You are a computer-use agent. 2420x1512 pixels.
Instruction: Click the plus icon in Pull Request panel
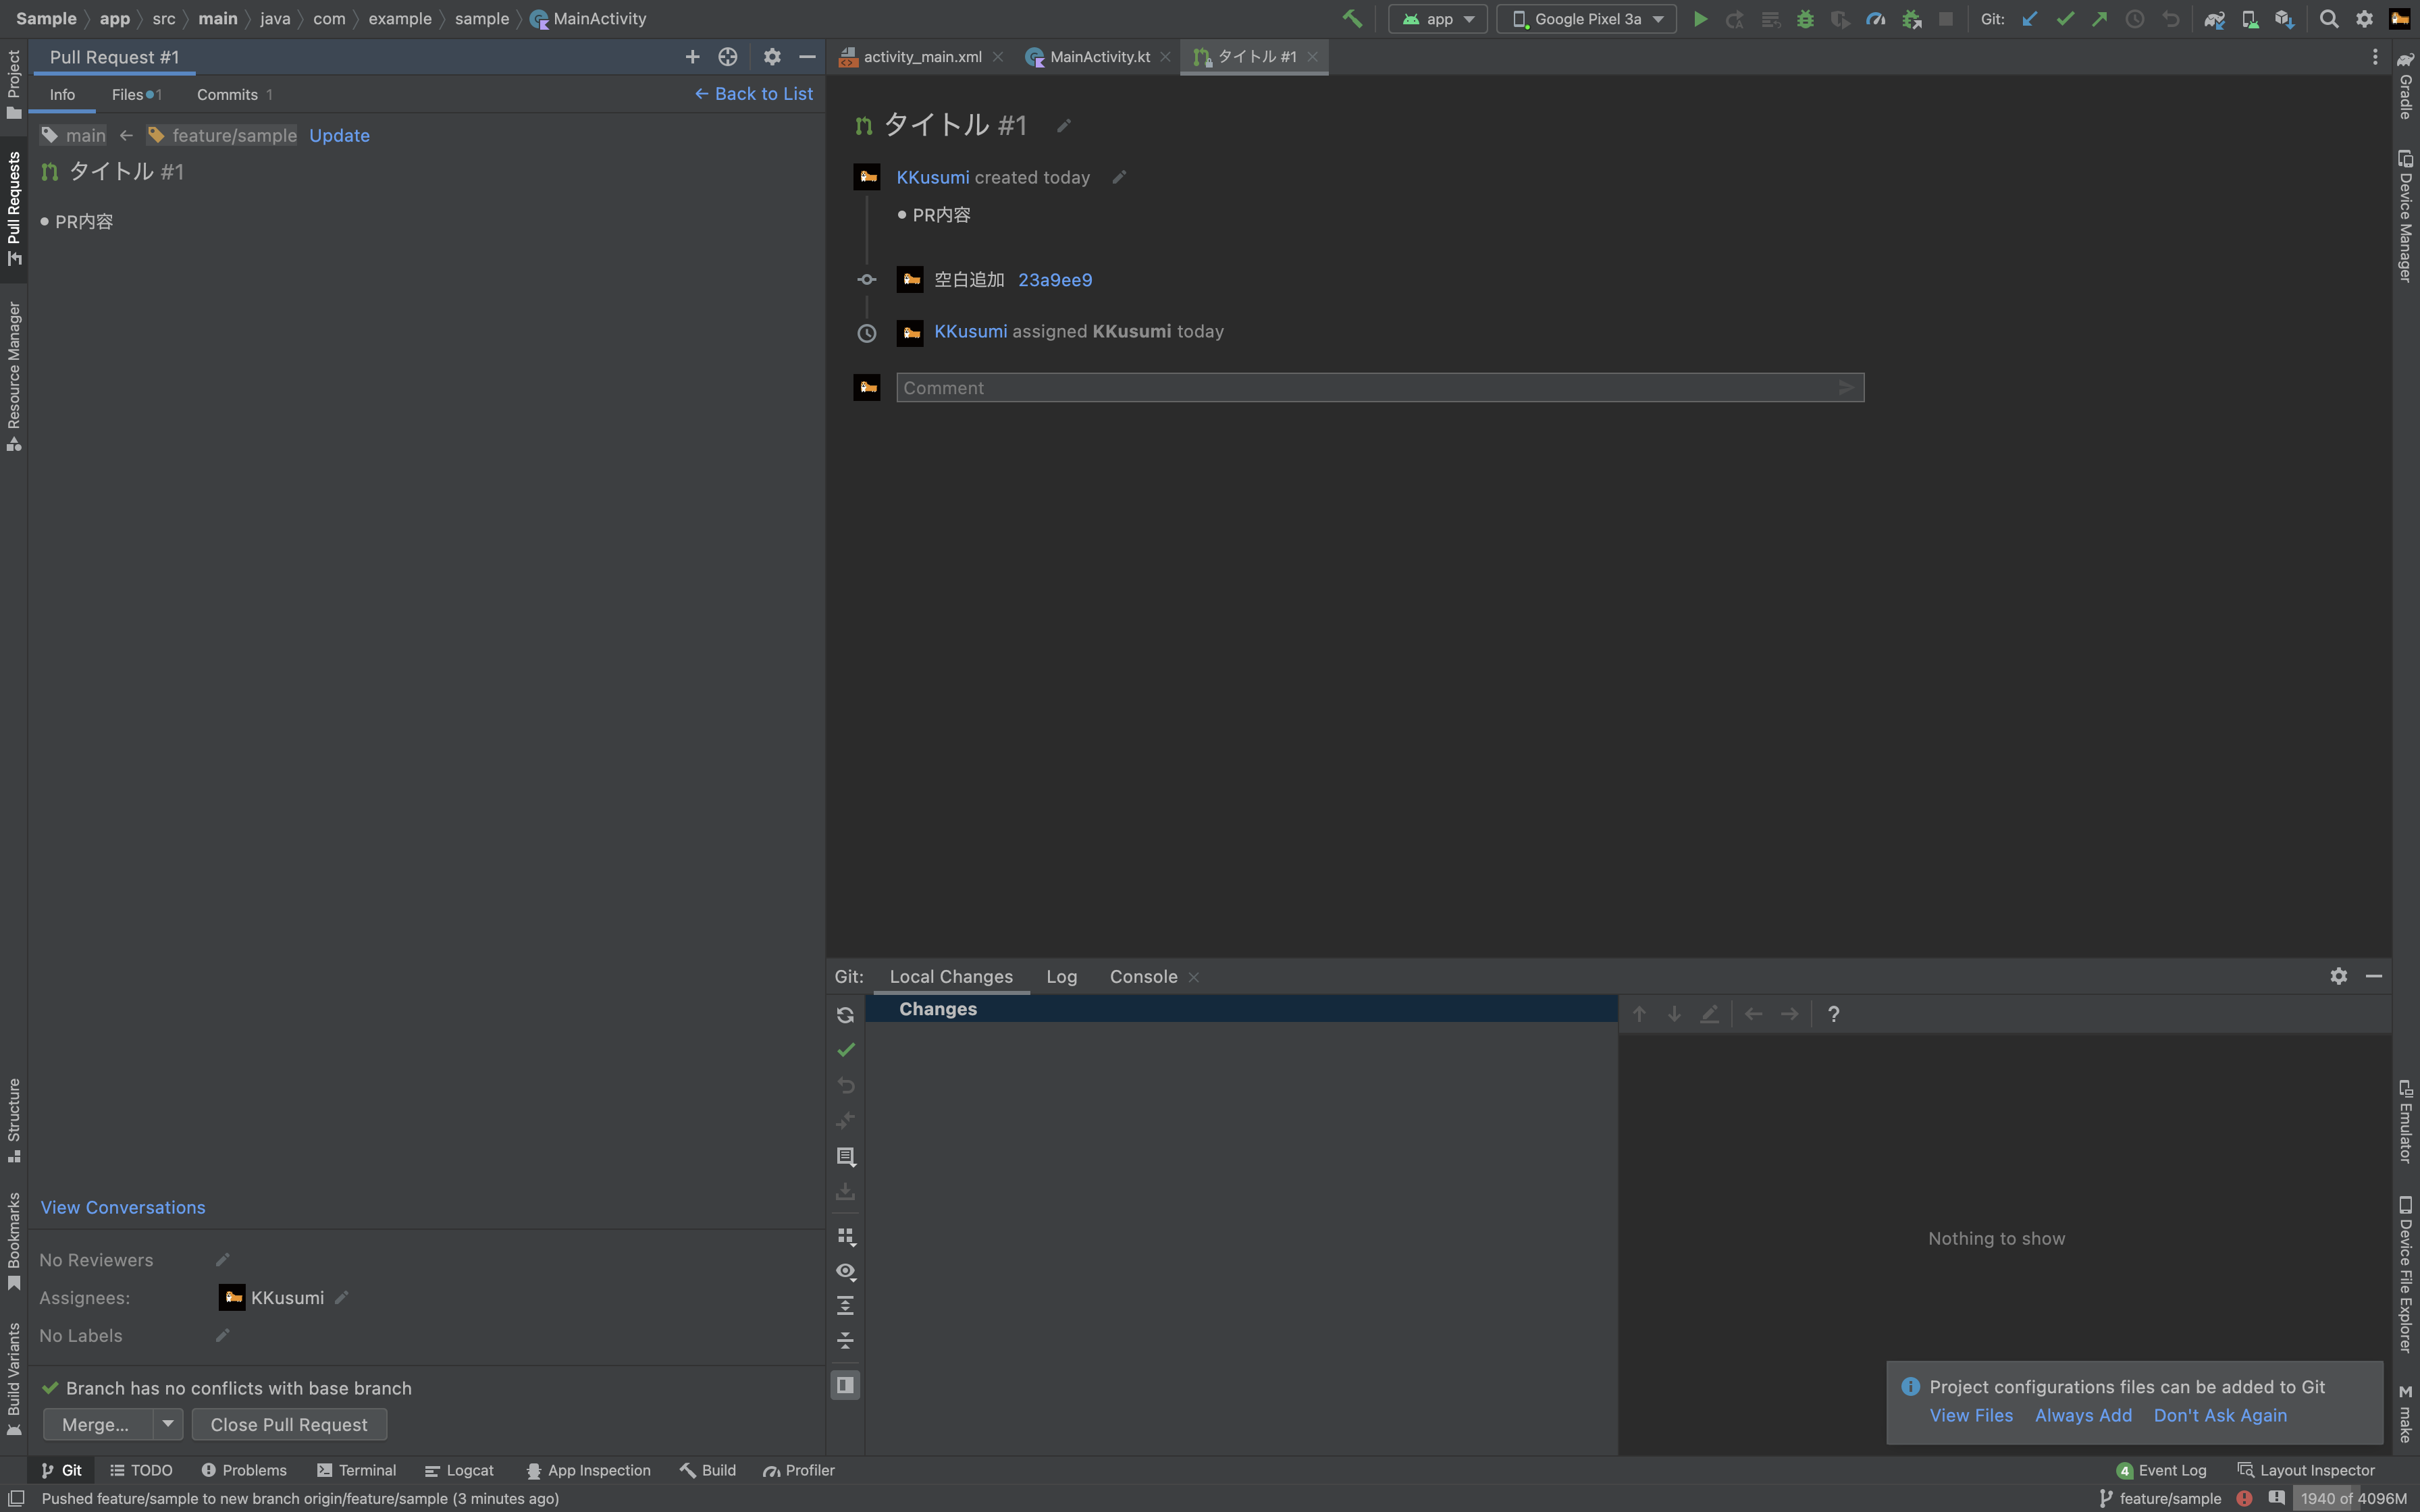pyautogui.click(x=692, y=57)
